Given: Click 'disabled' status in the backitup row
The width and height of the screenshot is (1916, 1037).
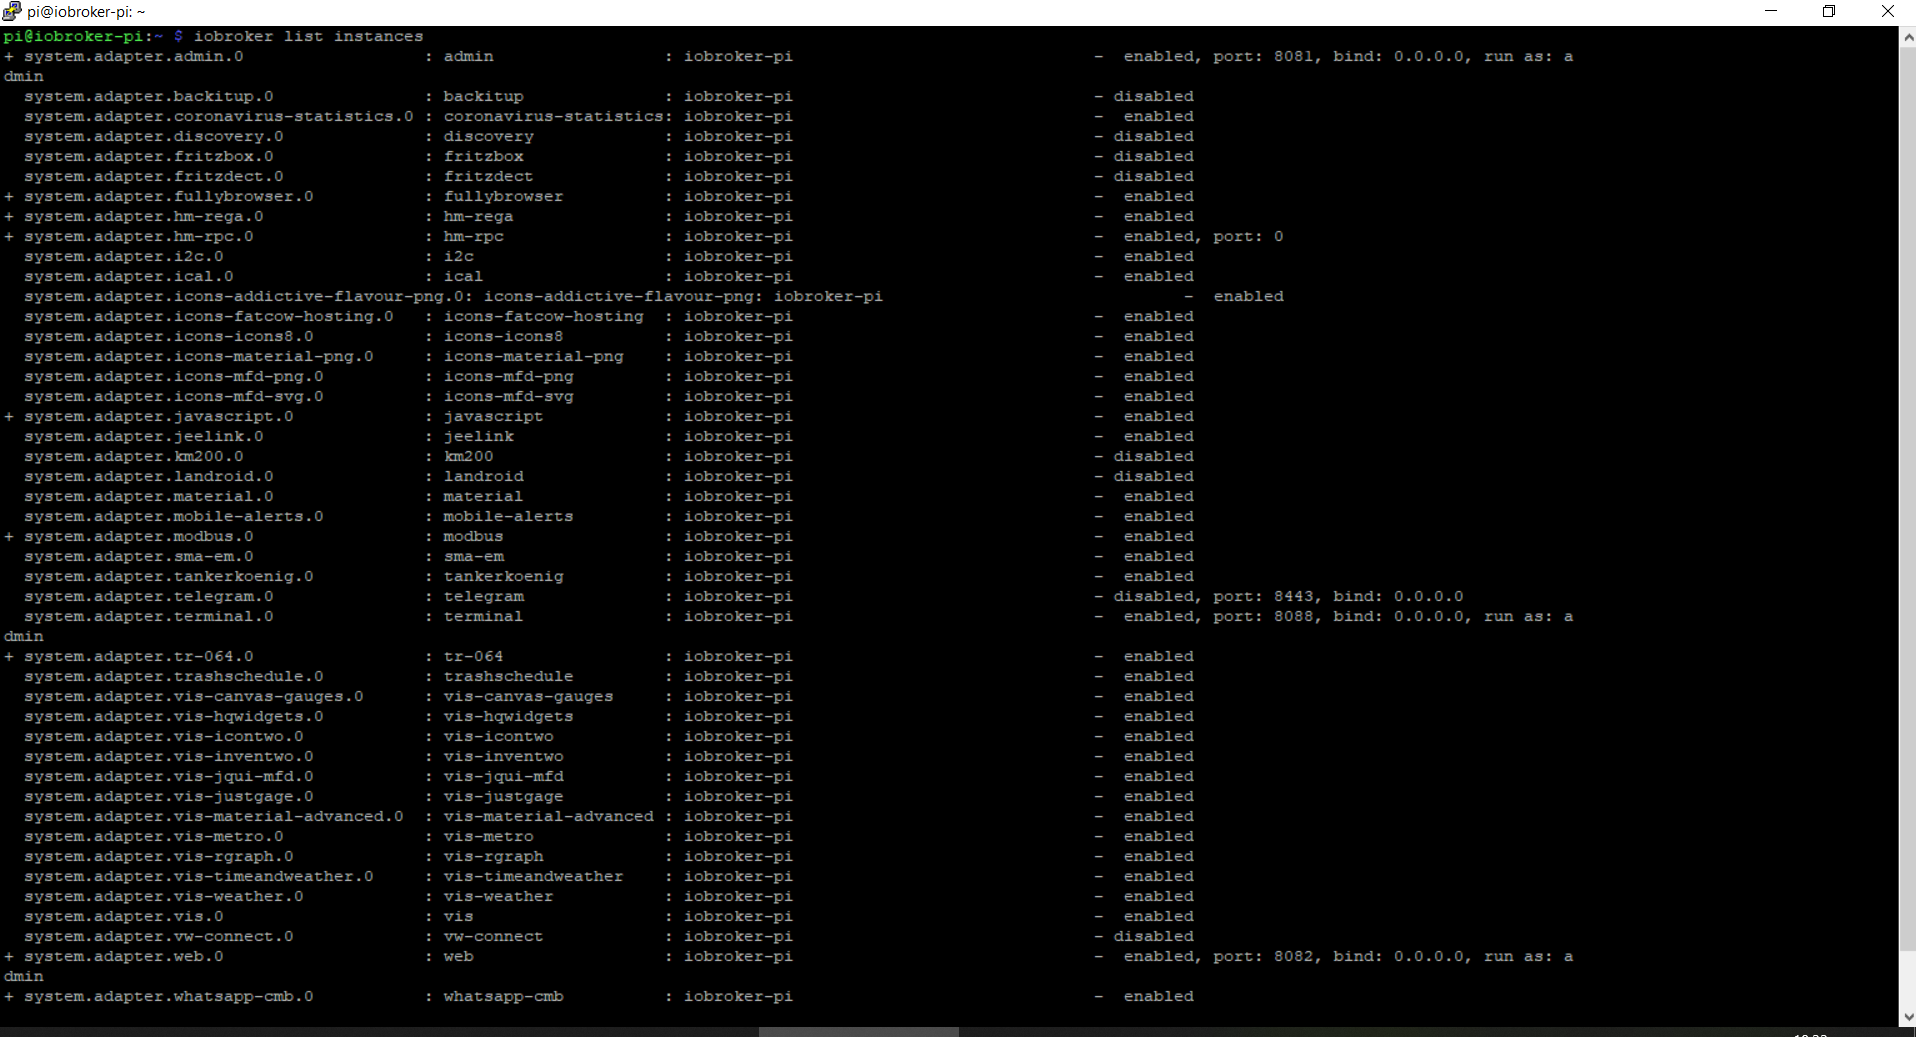Looking at the screenshot, I should click(x=1154, y=97).
